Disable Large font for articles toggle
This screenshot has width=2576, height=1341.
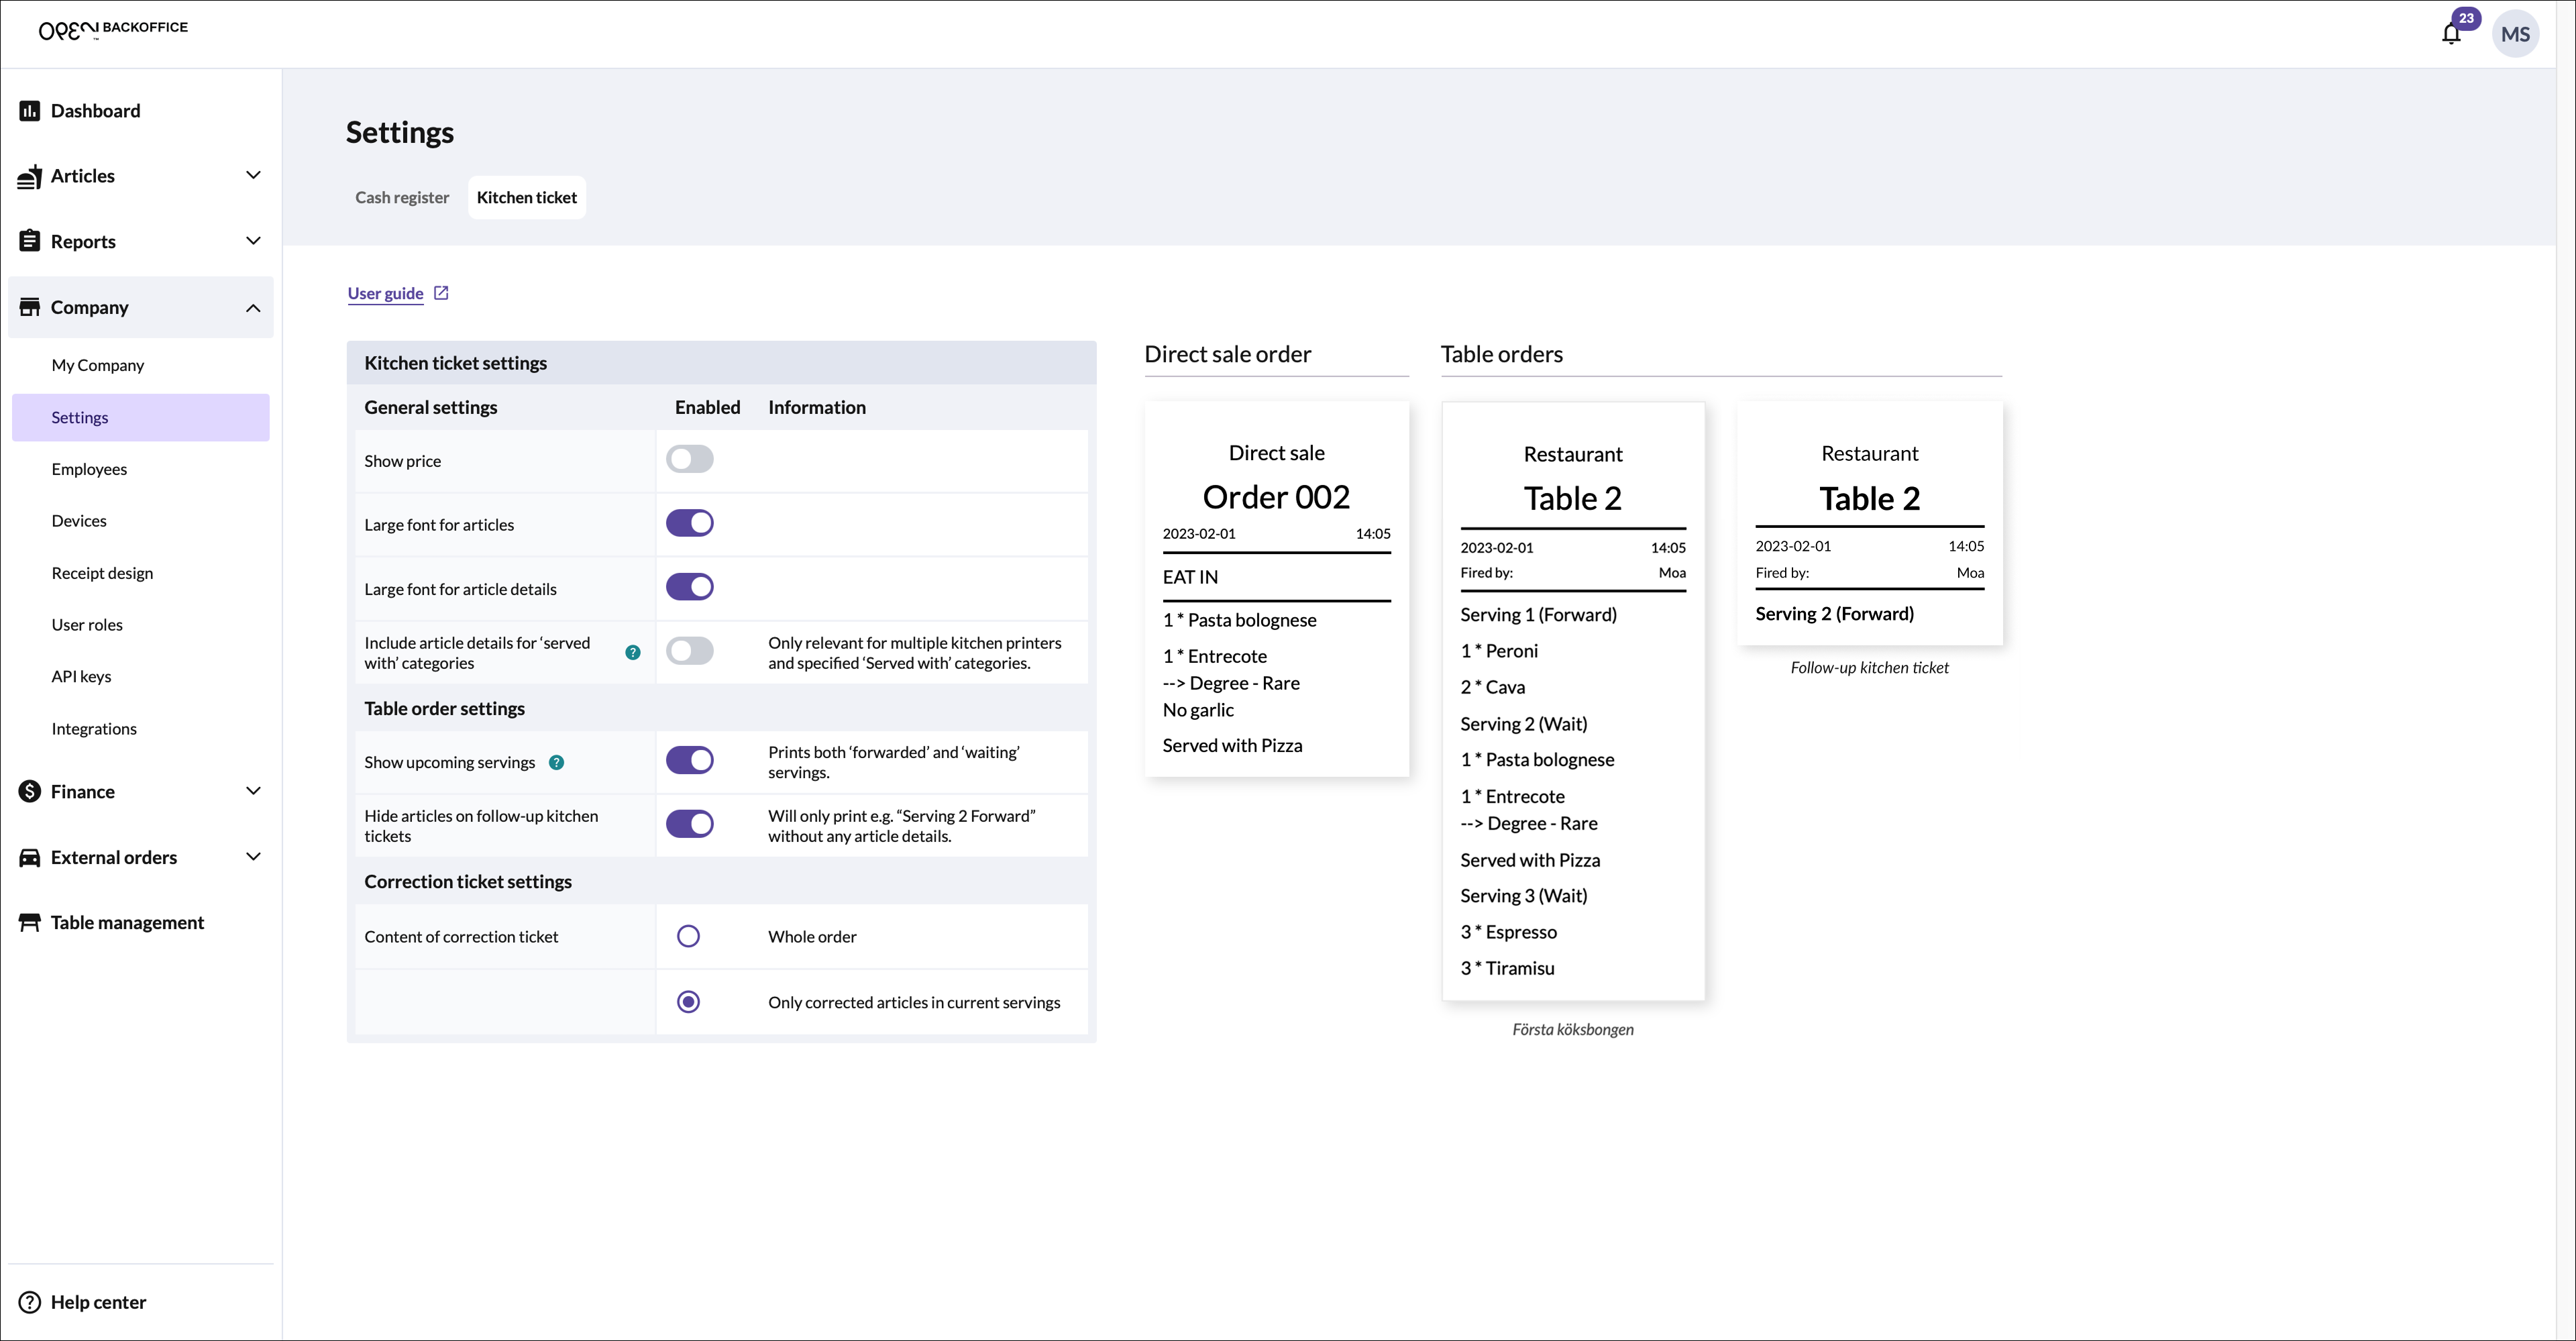click(689, 524)
